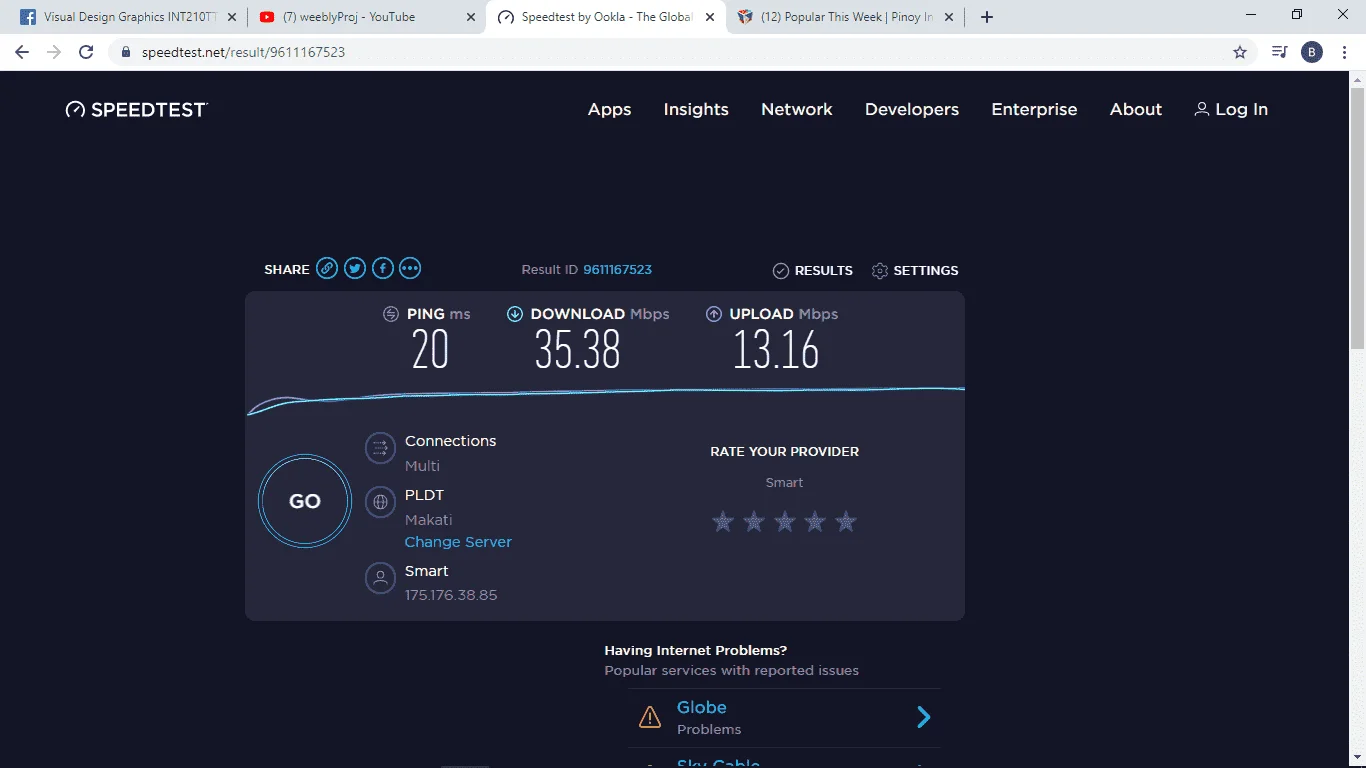Click the PING ms label icon
The height and width of the screenshot is (768, 1366).
(x=391, y=314)
